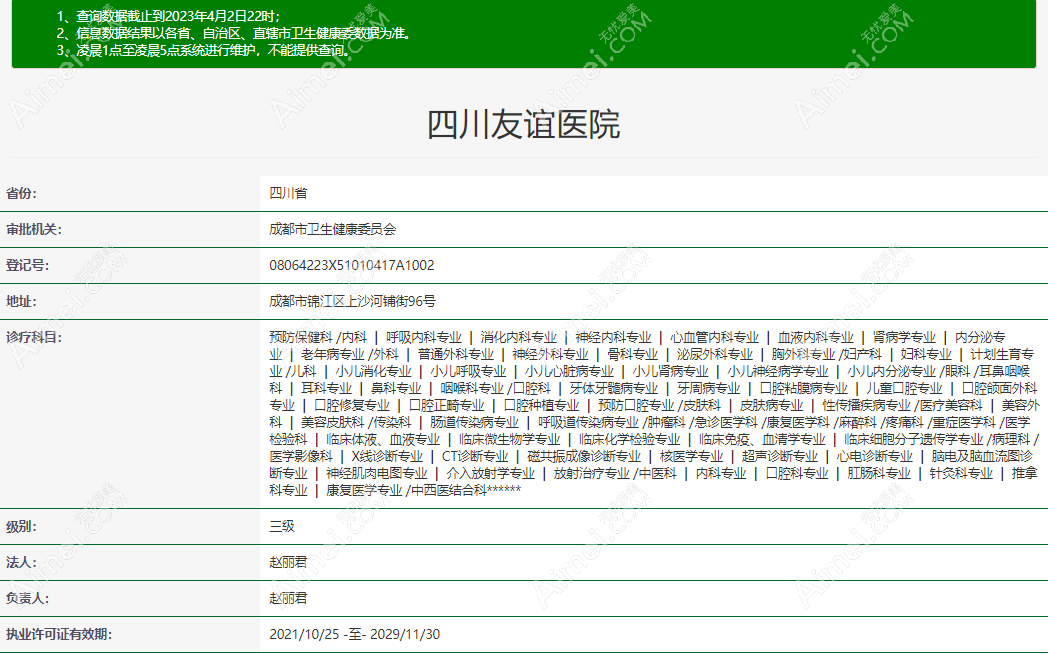The height and width of the screenshot is (653, 1048).
Task: Select validity dates 2021/10/25 -至- 2029/11/30
Action: point(354,634)
